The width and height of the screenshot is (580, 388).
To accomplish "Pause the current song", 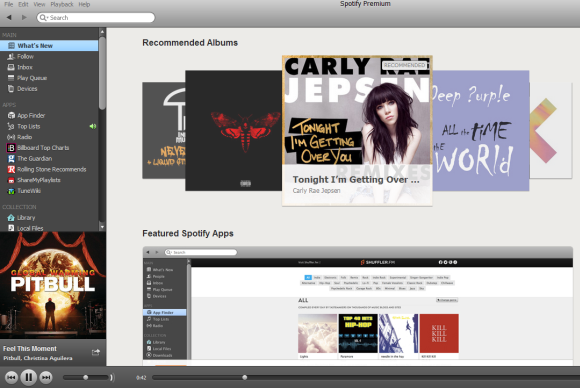I will (28, 377).
